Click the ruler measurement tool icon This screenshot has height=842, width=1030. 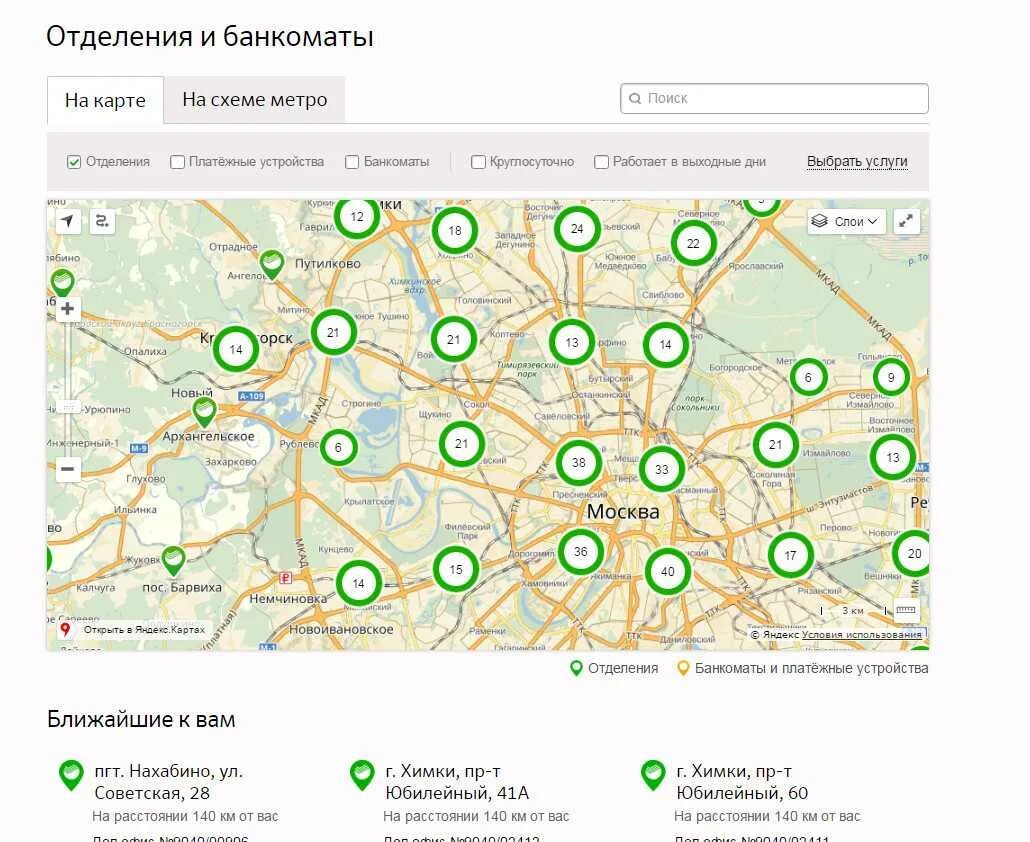pyautogui.click(x=905, y=610)
